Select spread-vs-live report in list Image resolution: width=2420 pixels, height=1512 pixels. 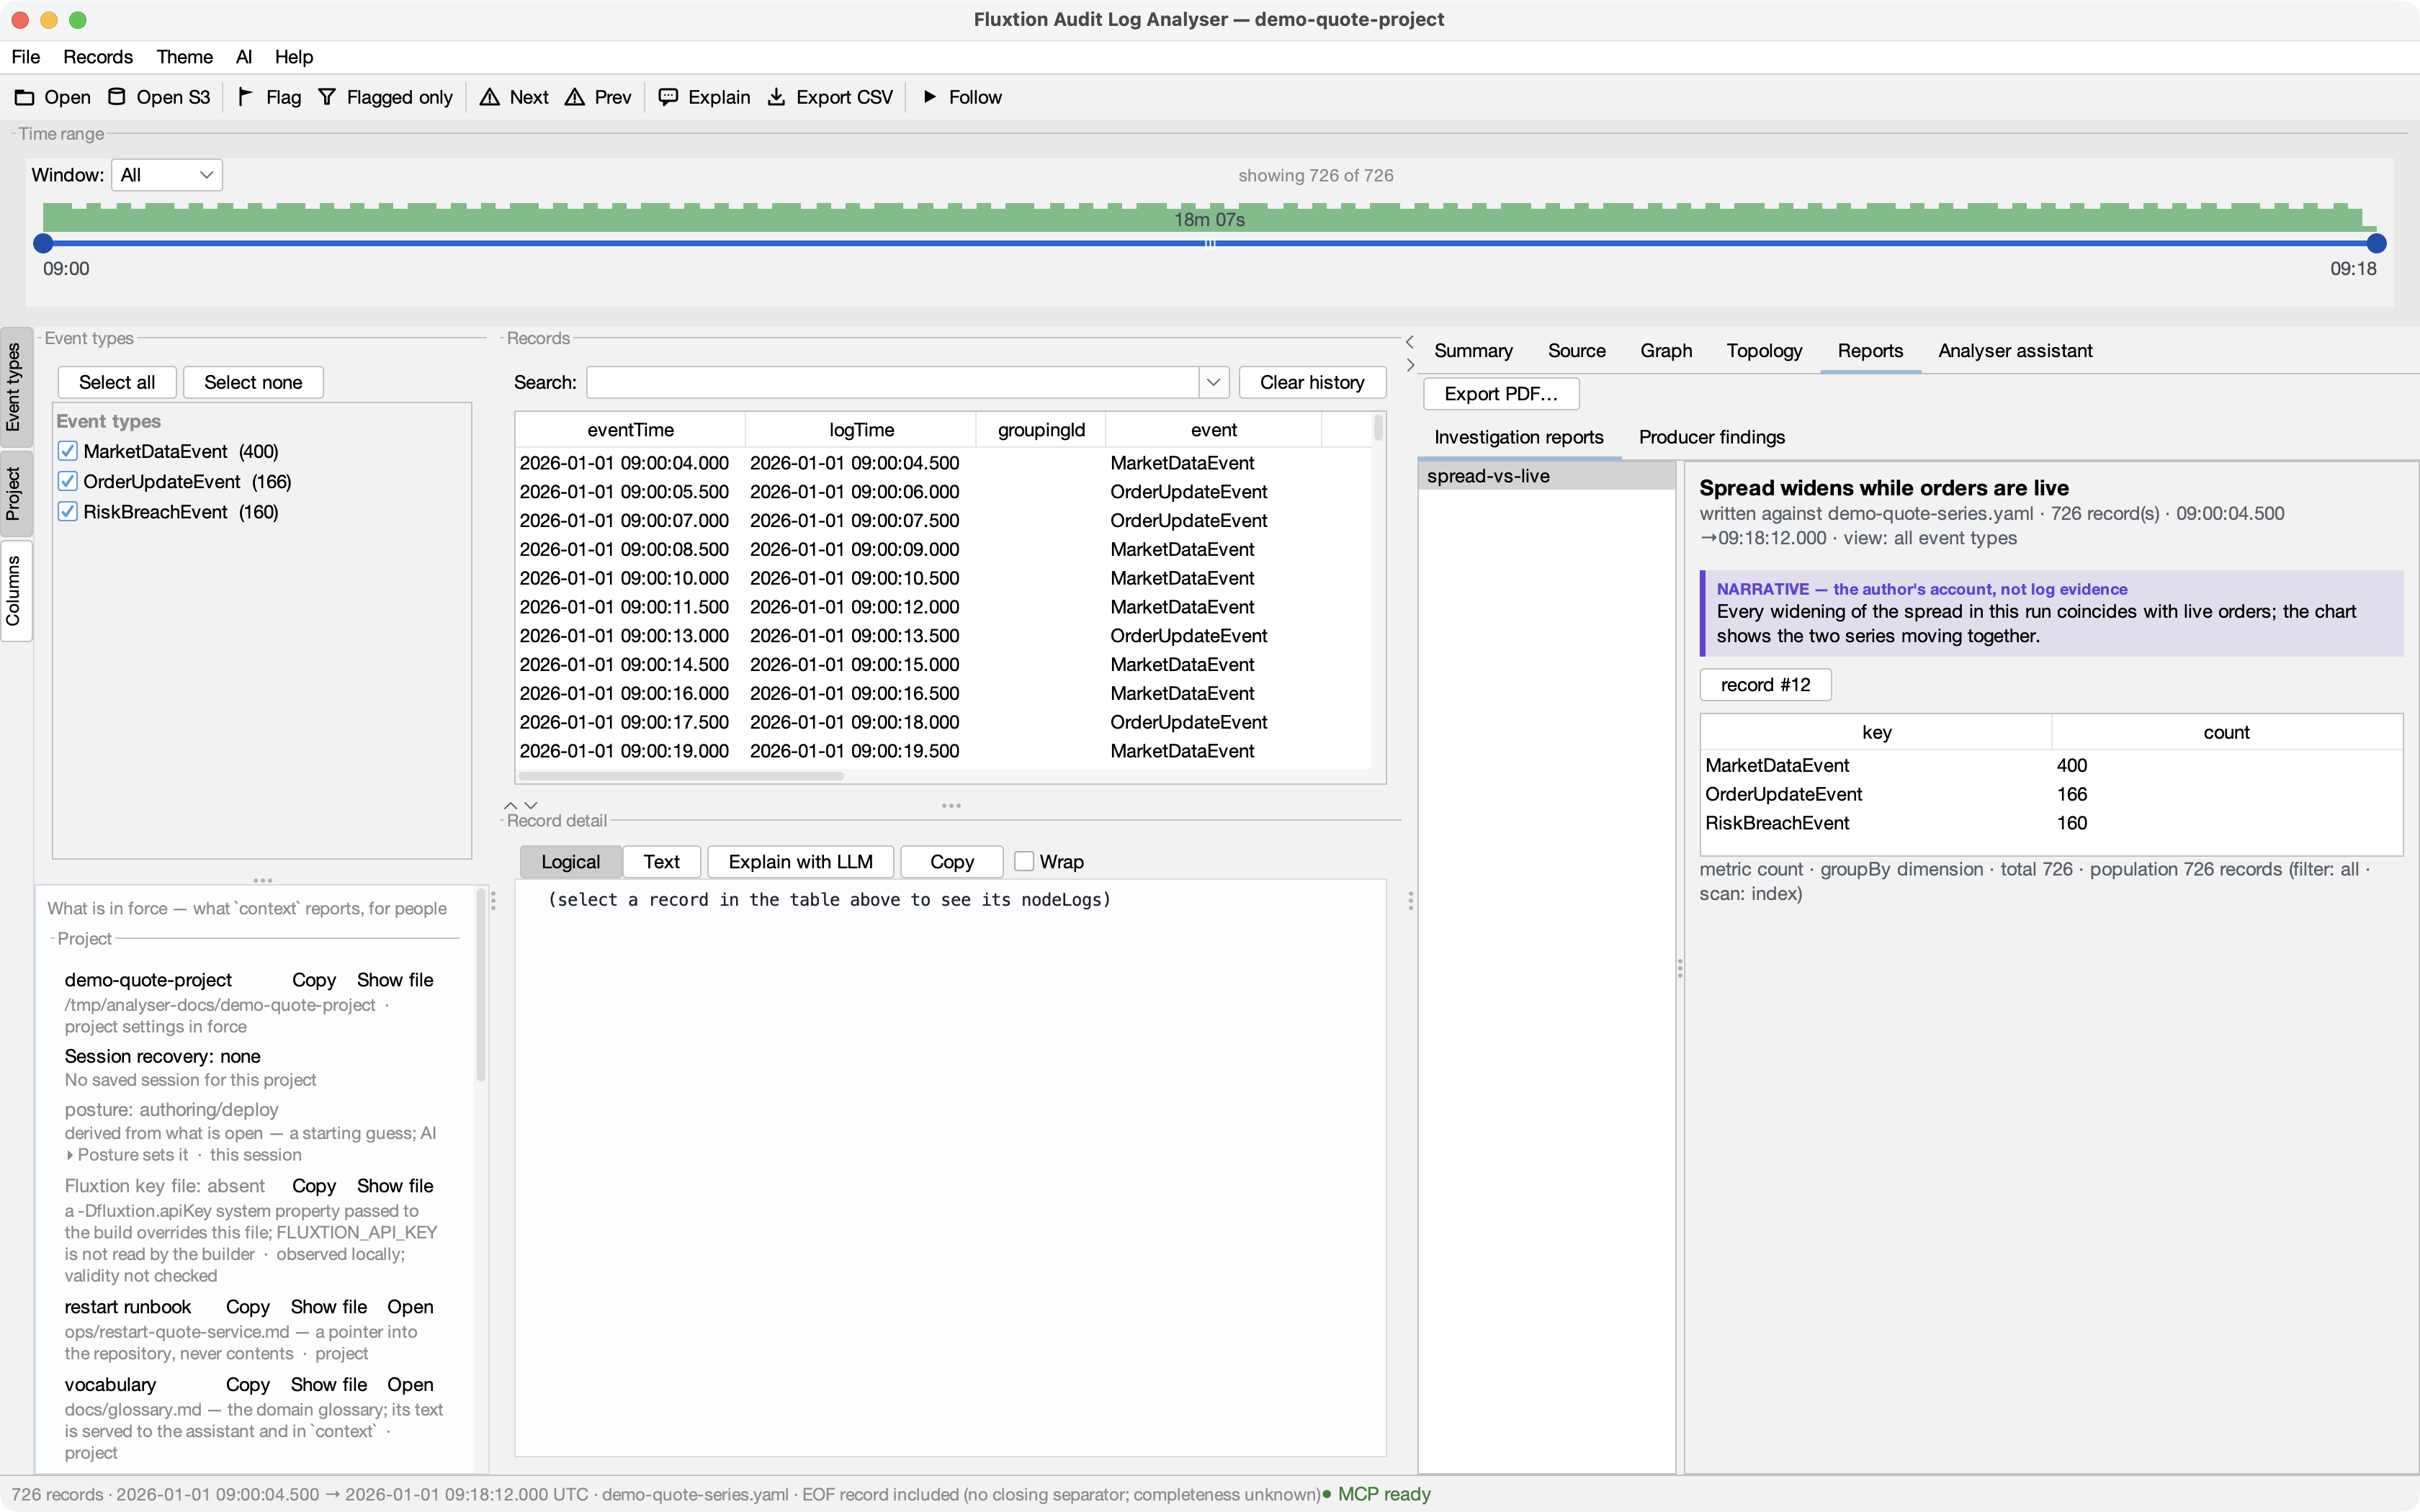(1547, 476)
